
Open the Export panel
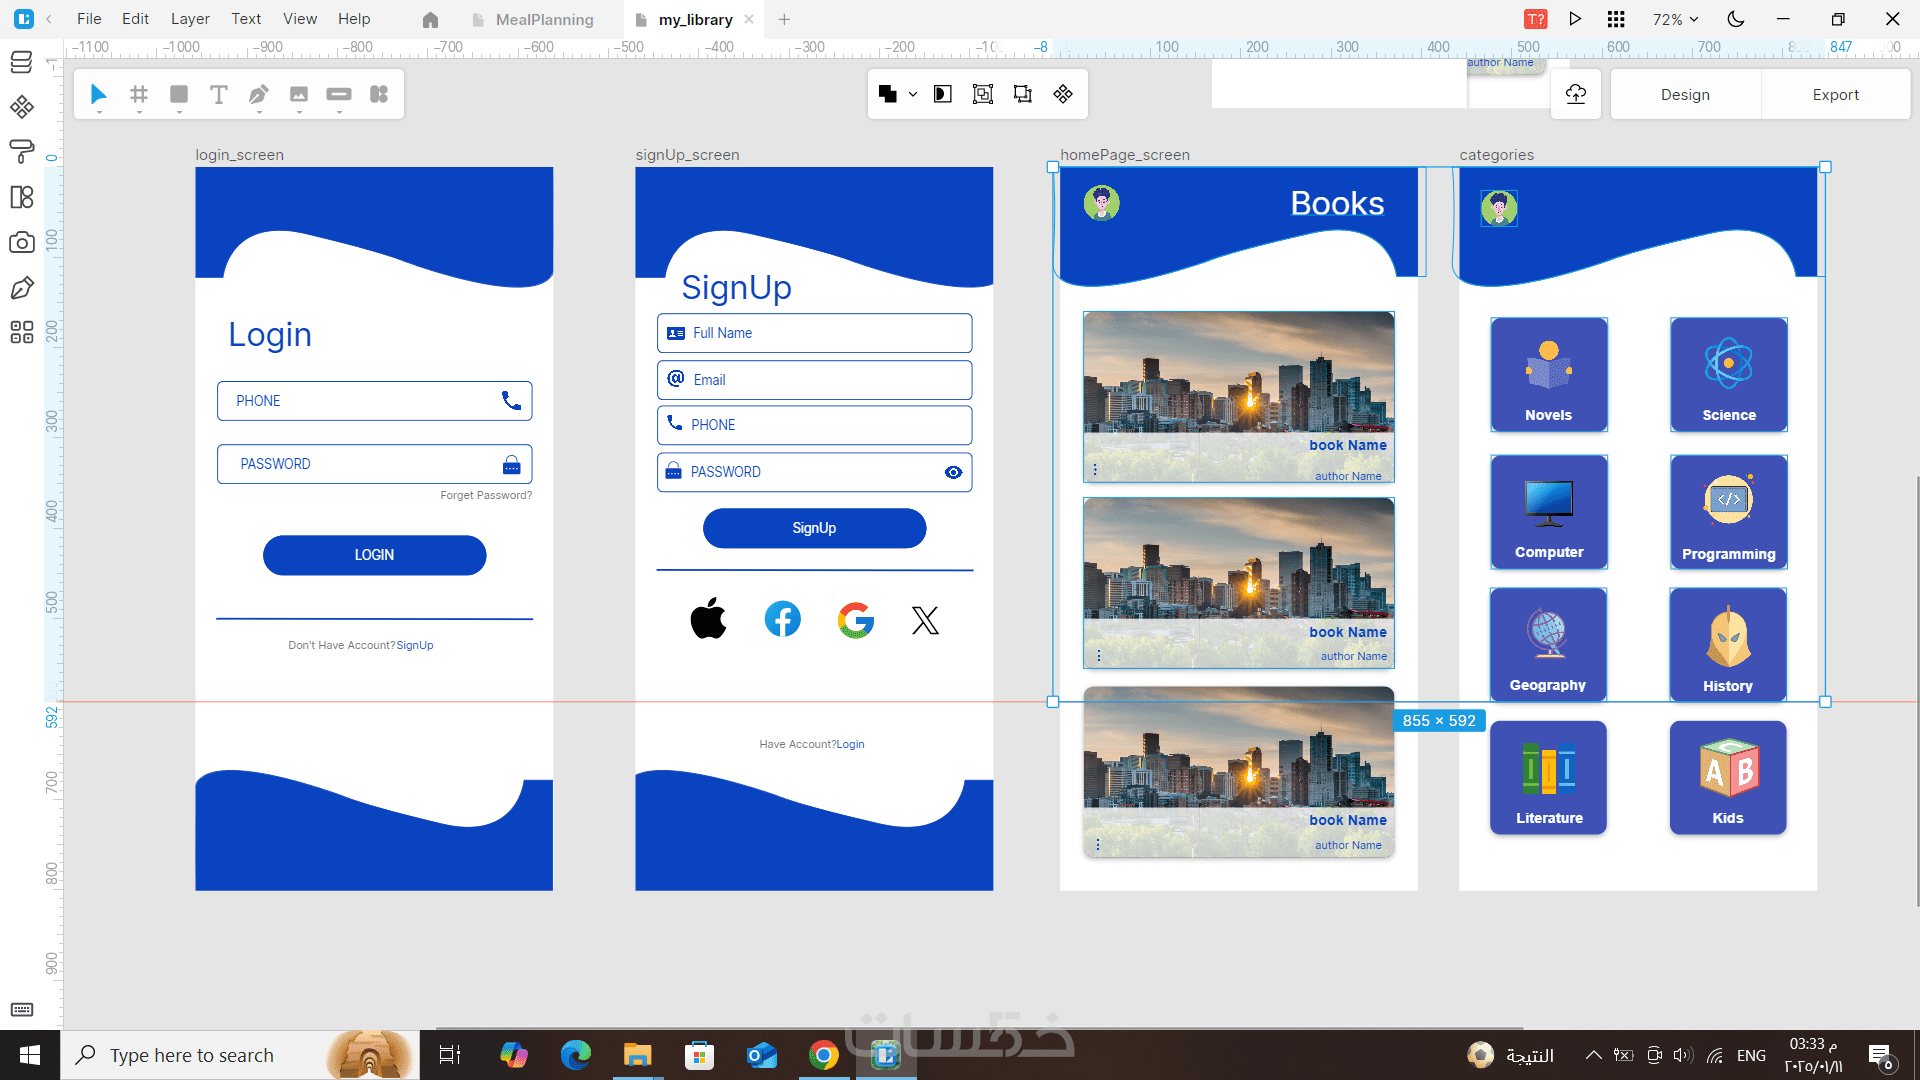(x=1835, y=94)
